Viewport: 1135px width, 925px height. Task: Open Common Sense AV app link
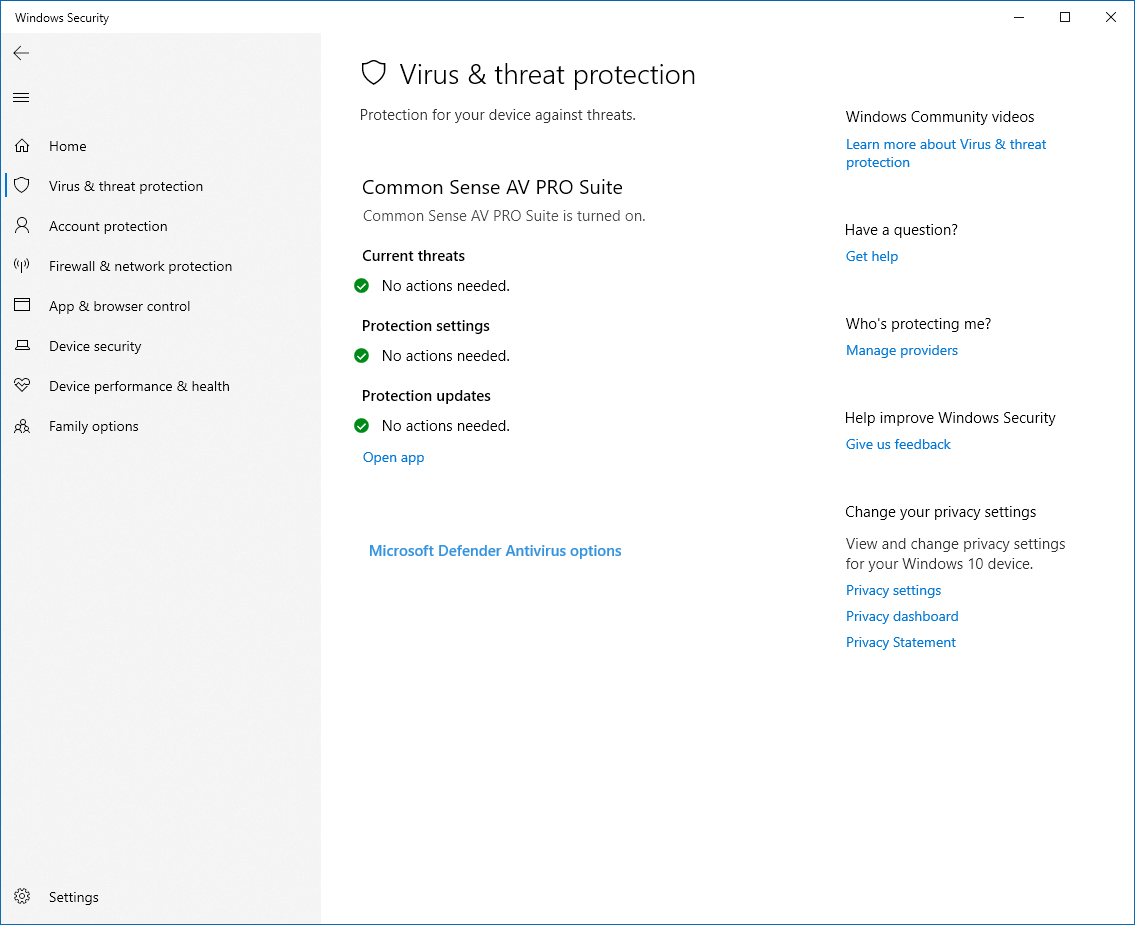(393, 458)
